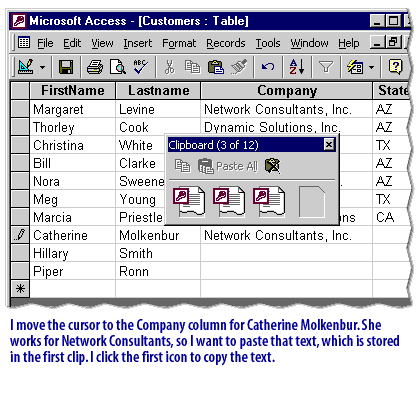Click the cell 'Thorley'
This screenshot has width=420, height=420.
73,127
